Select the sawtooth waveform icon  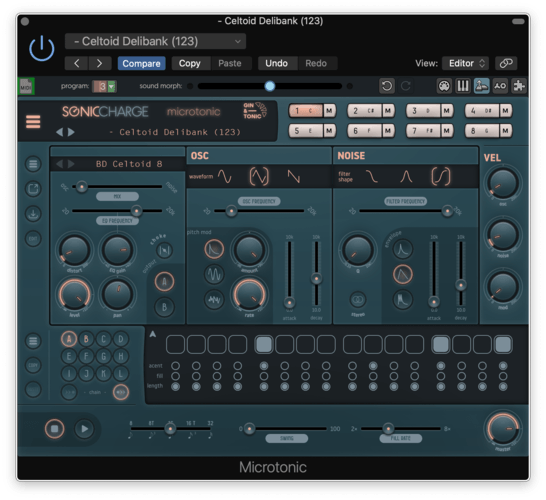(294, 177)
